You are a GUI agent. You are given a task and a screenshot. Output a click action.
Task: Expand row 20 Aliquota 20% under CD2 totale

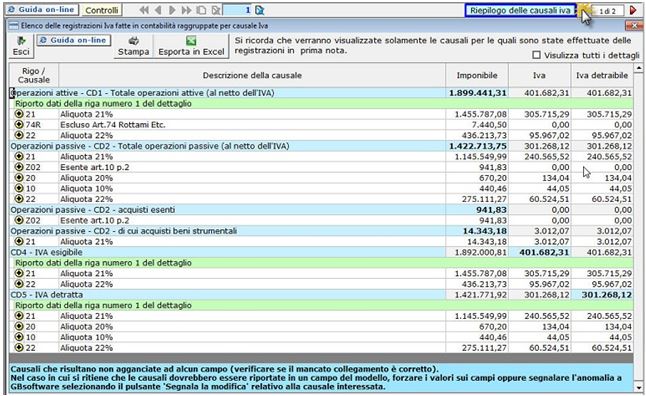(x=19, y=178)
